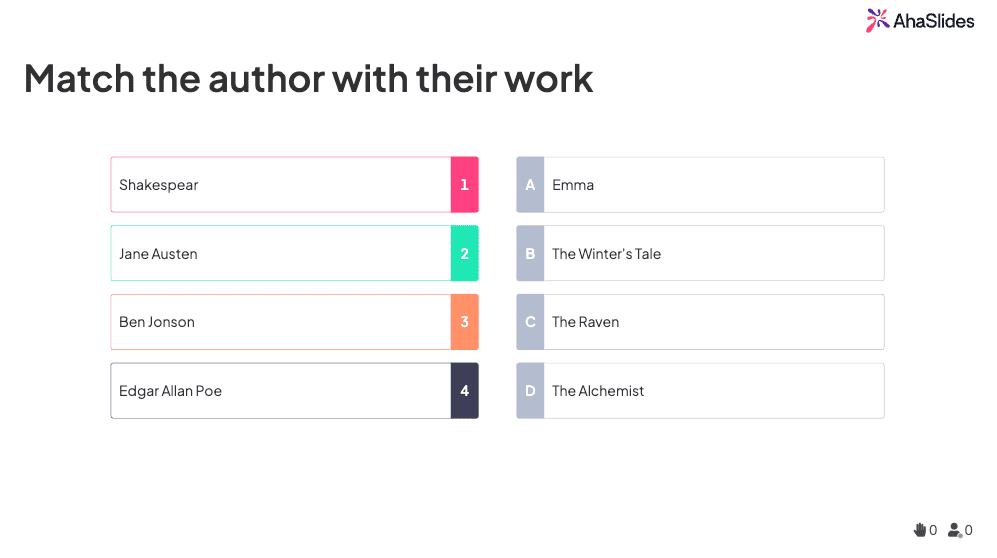Click the AhaSlides logo icon

(x=877, y=20)
